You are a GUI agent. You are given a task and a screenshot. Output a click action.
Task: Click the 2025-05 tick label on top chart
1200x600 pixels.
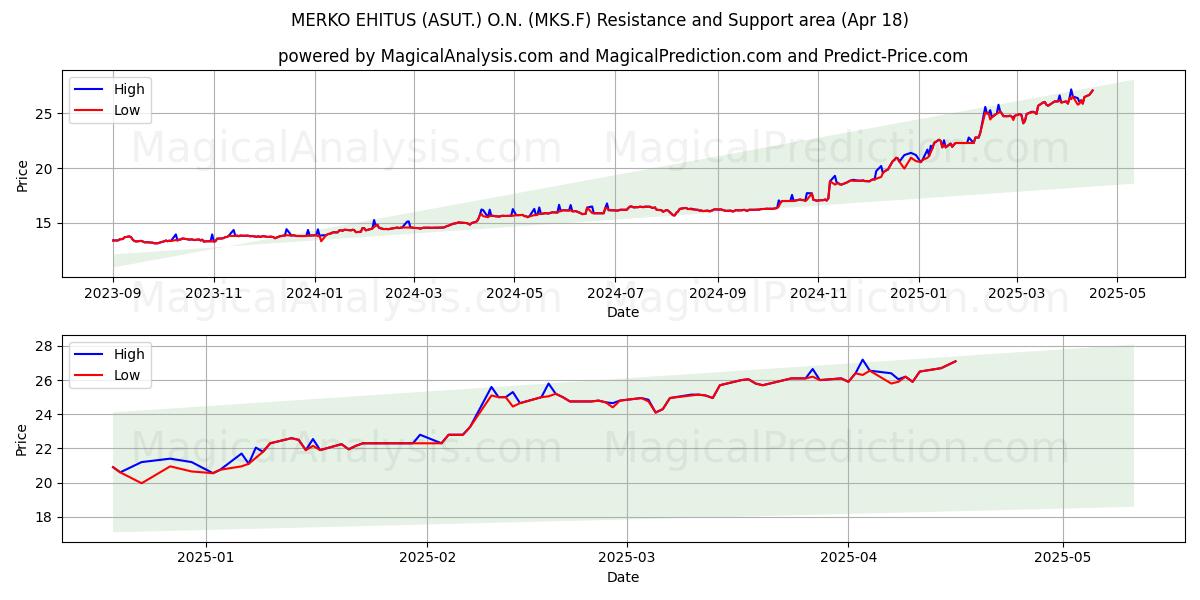[x=1117, y=294]
